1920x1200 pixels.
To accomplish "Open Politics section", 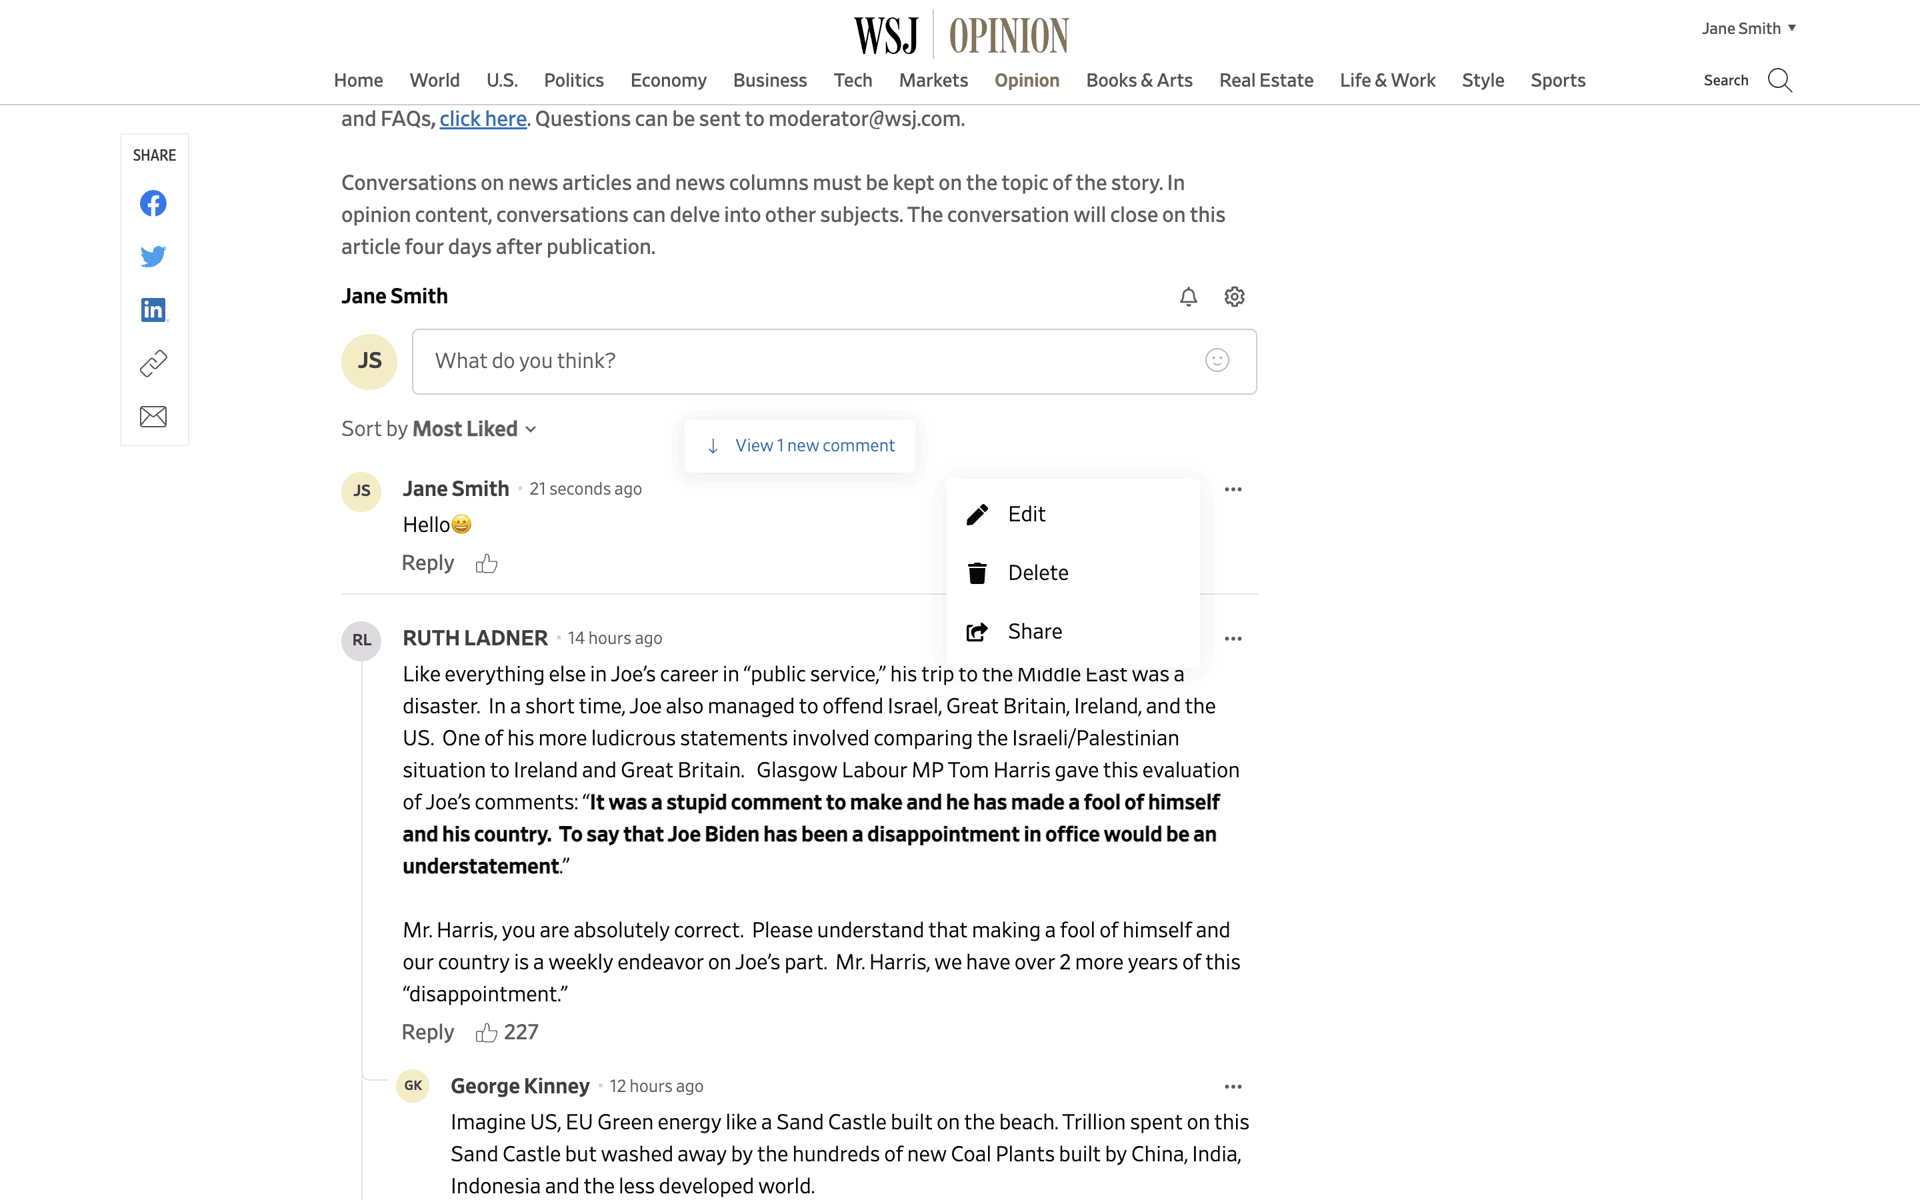I will pyautogui.click(x=573, y=80).
